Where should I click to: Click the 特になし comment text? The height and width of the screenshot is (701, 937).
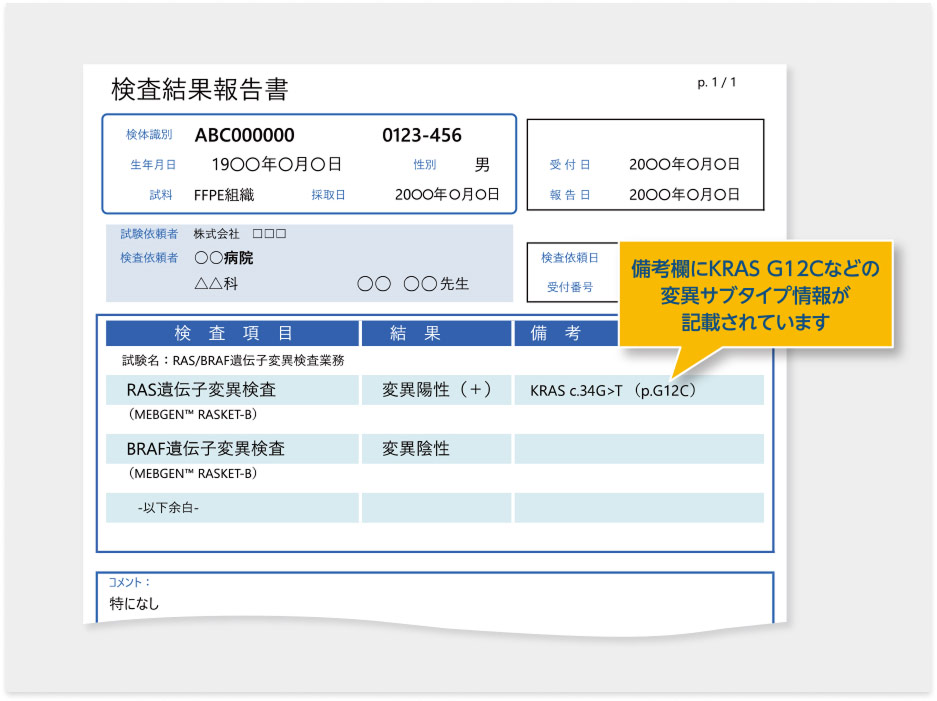(x=134, y=603)
